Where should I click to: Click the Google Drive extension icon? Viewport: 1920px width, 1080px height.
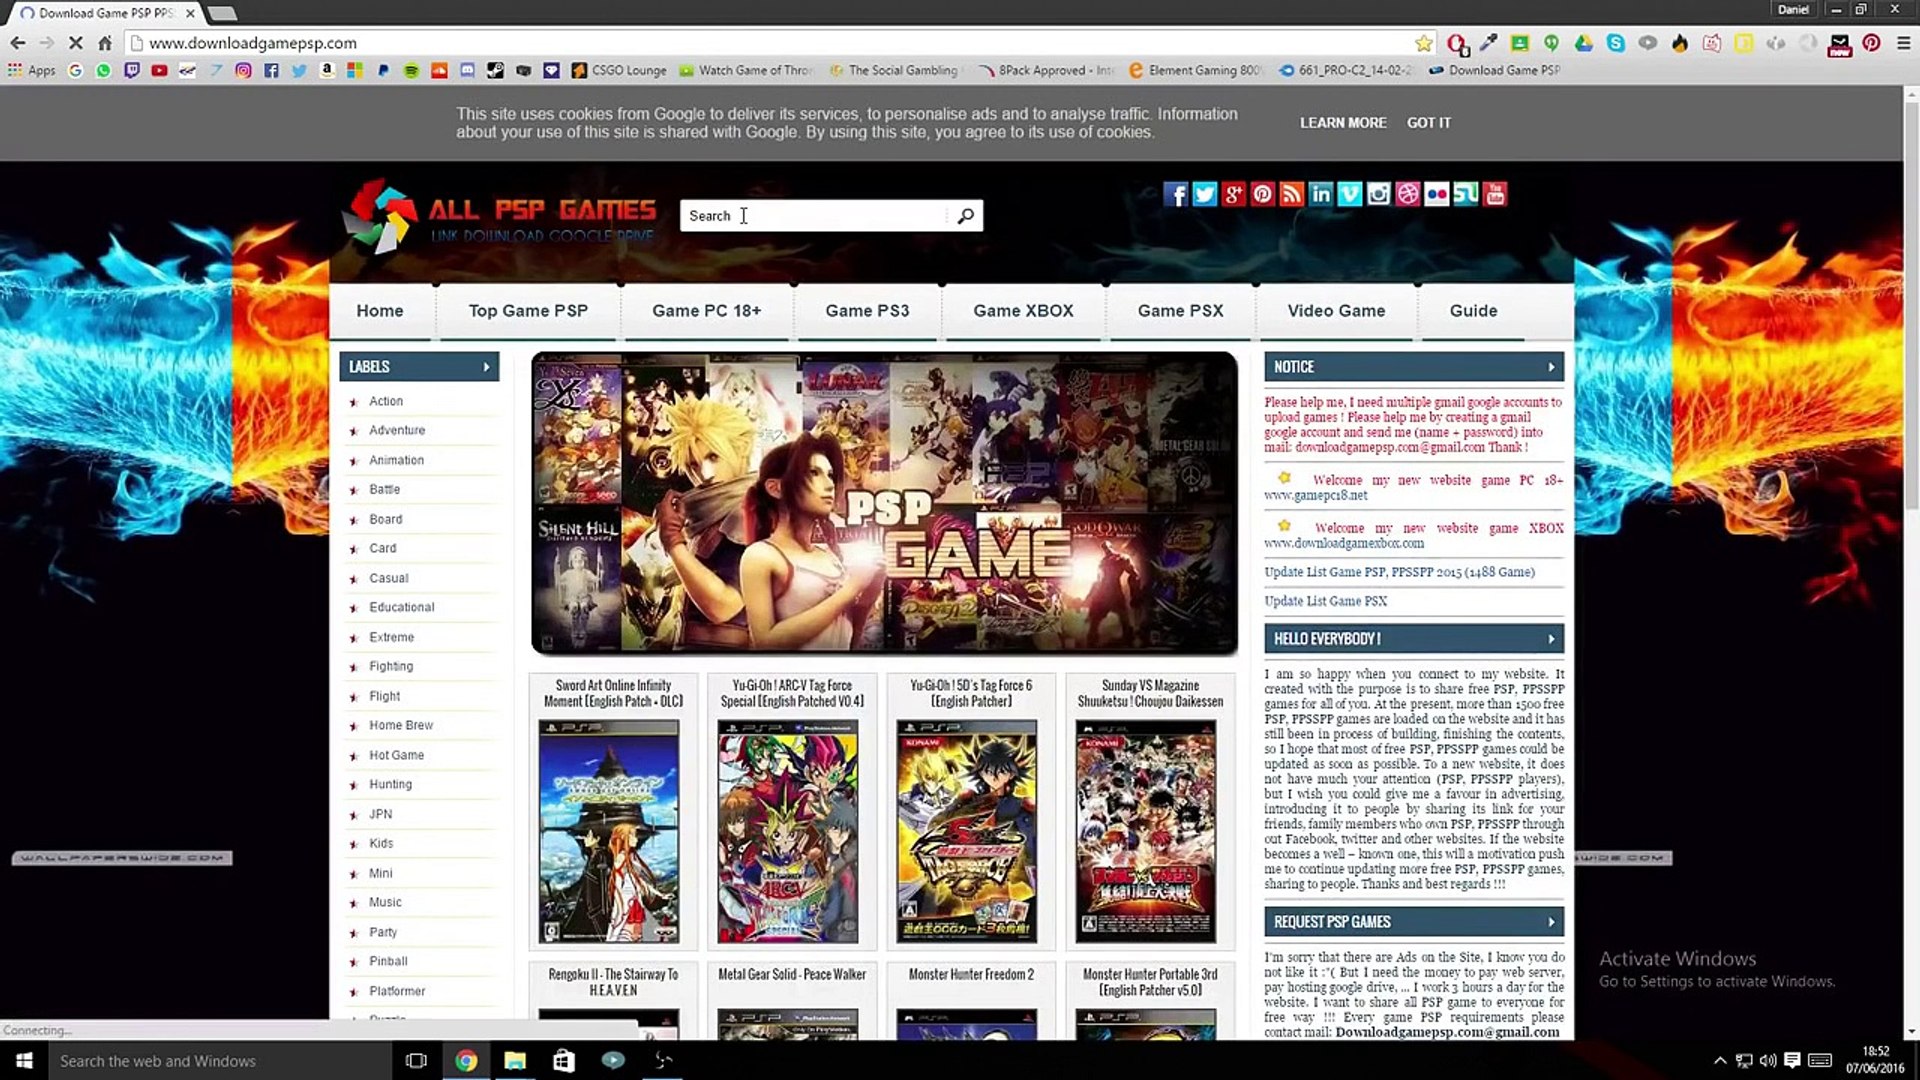(1583, 43)
